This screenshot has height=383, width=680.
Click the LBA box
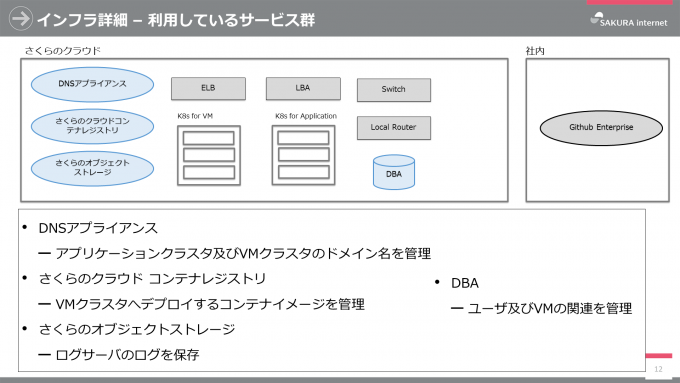click(303, 88)
